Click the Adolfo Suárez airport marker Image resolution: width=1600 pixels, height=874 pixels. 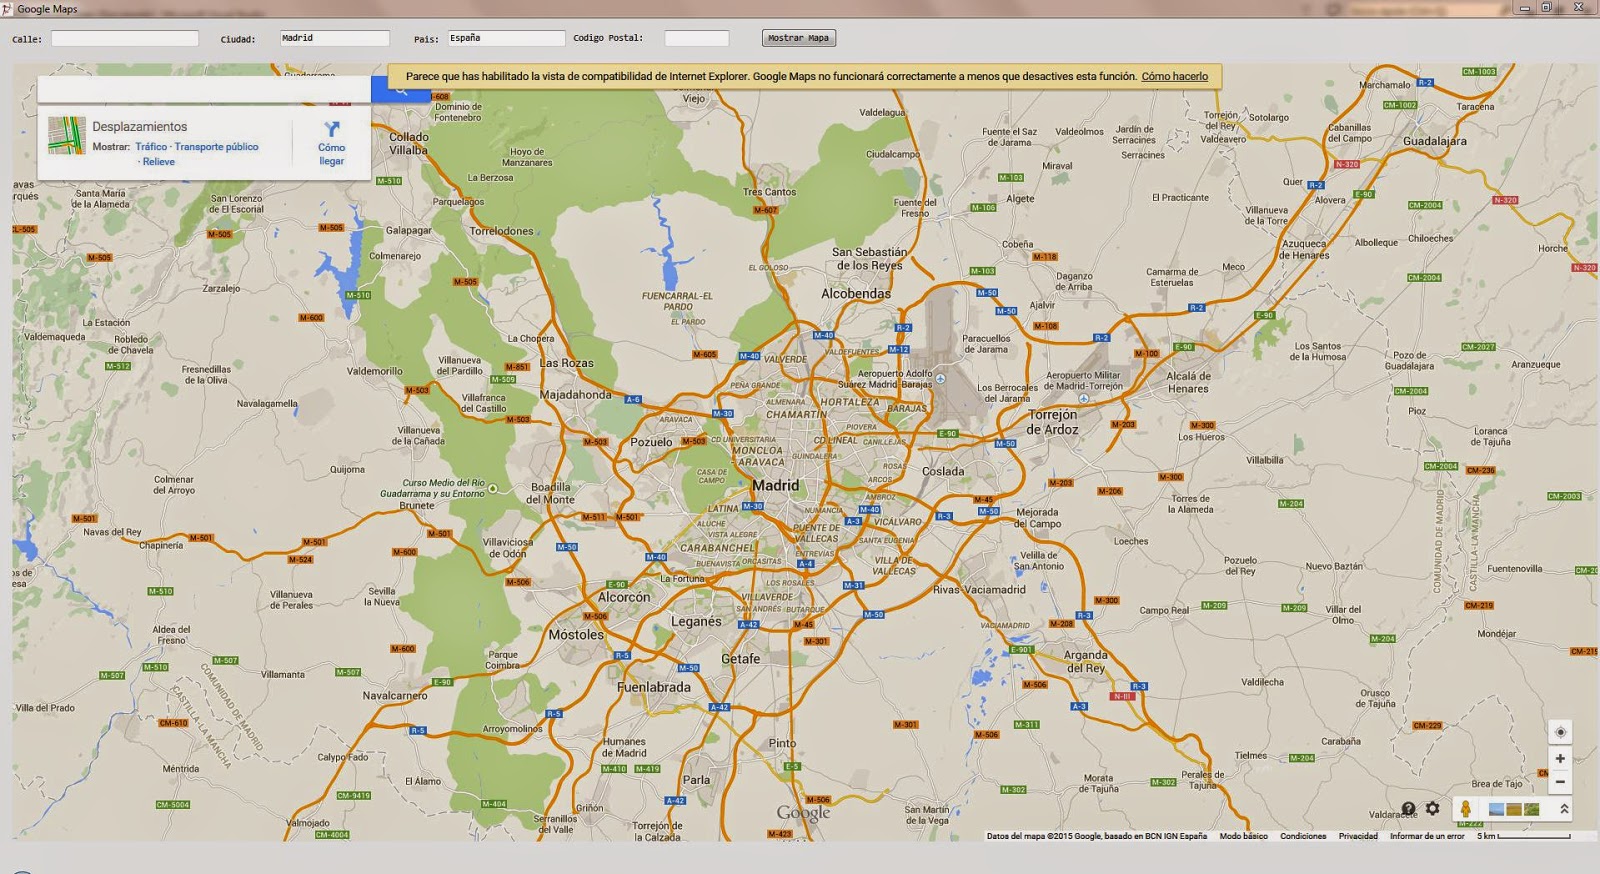point(940,379)
